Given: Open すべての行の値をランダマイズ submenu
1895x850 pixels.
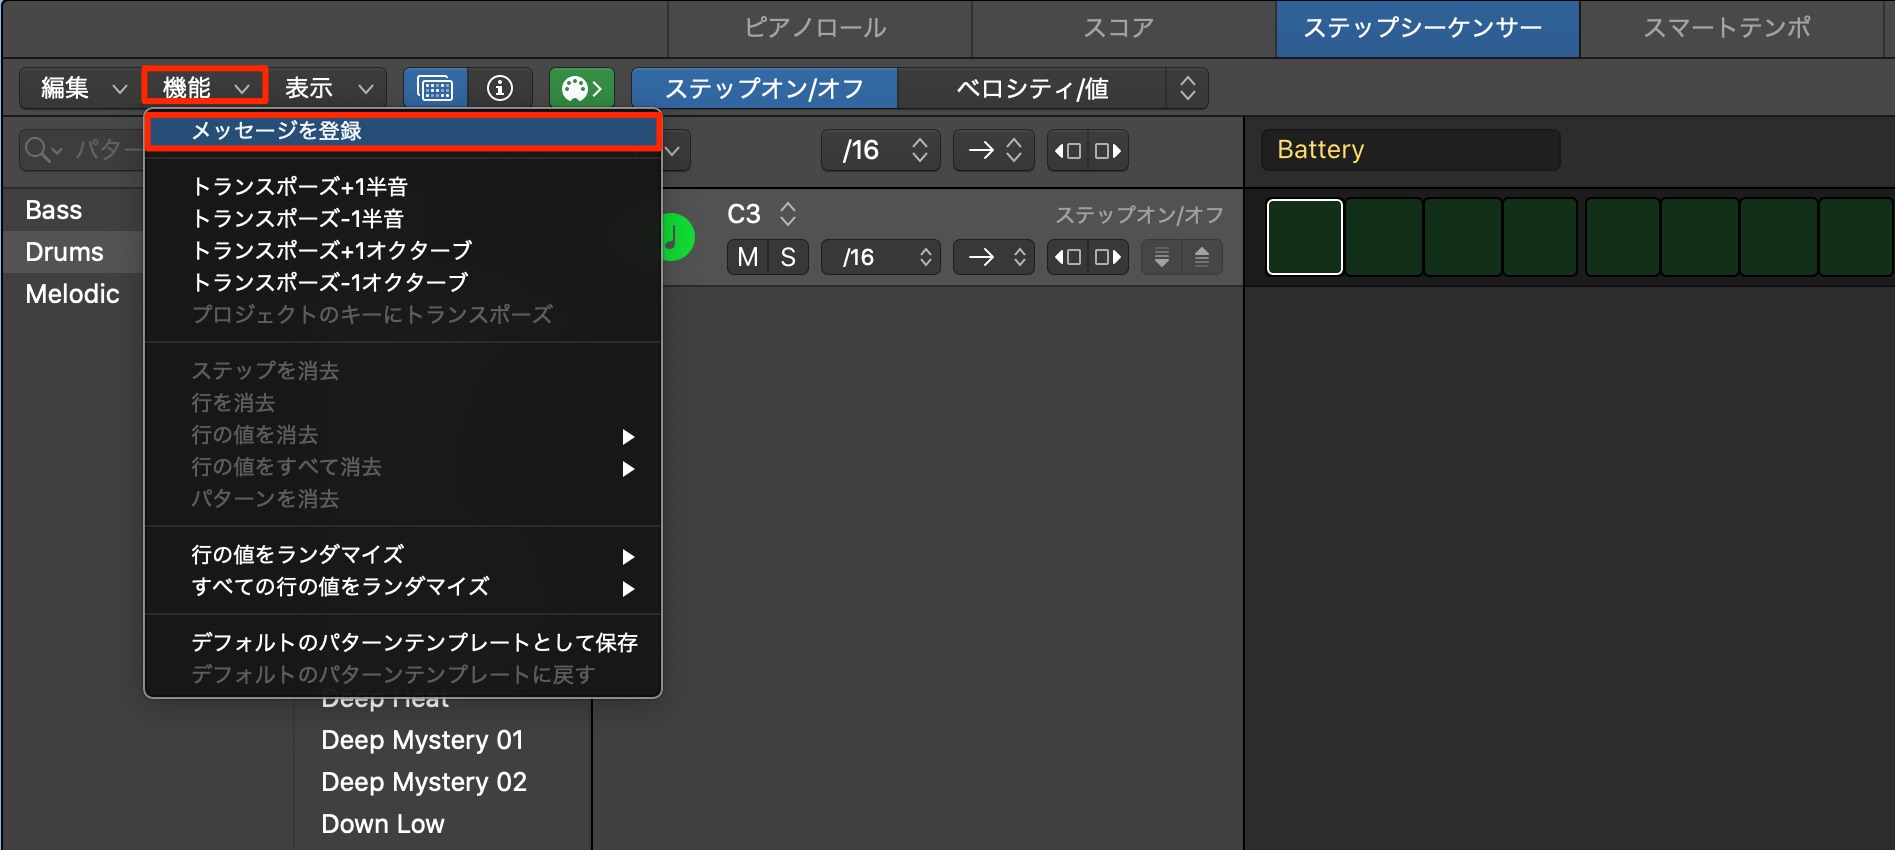Looking at the screenshot, I should click(x=403, y=586).
